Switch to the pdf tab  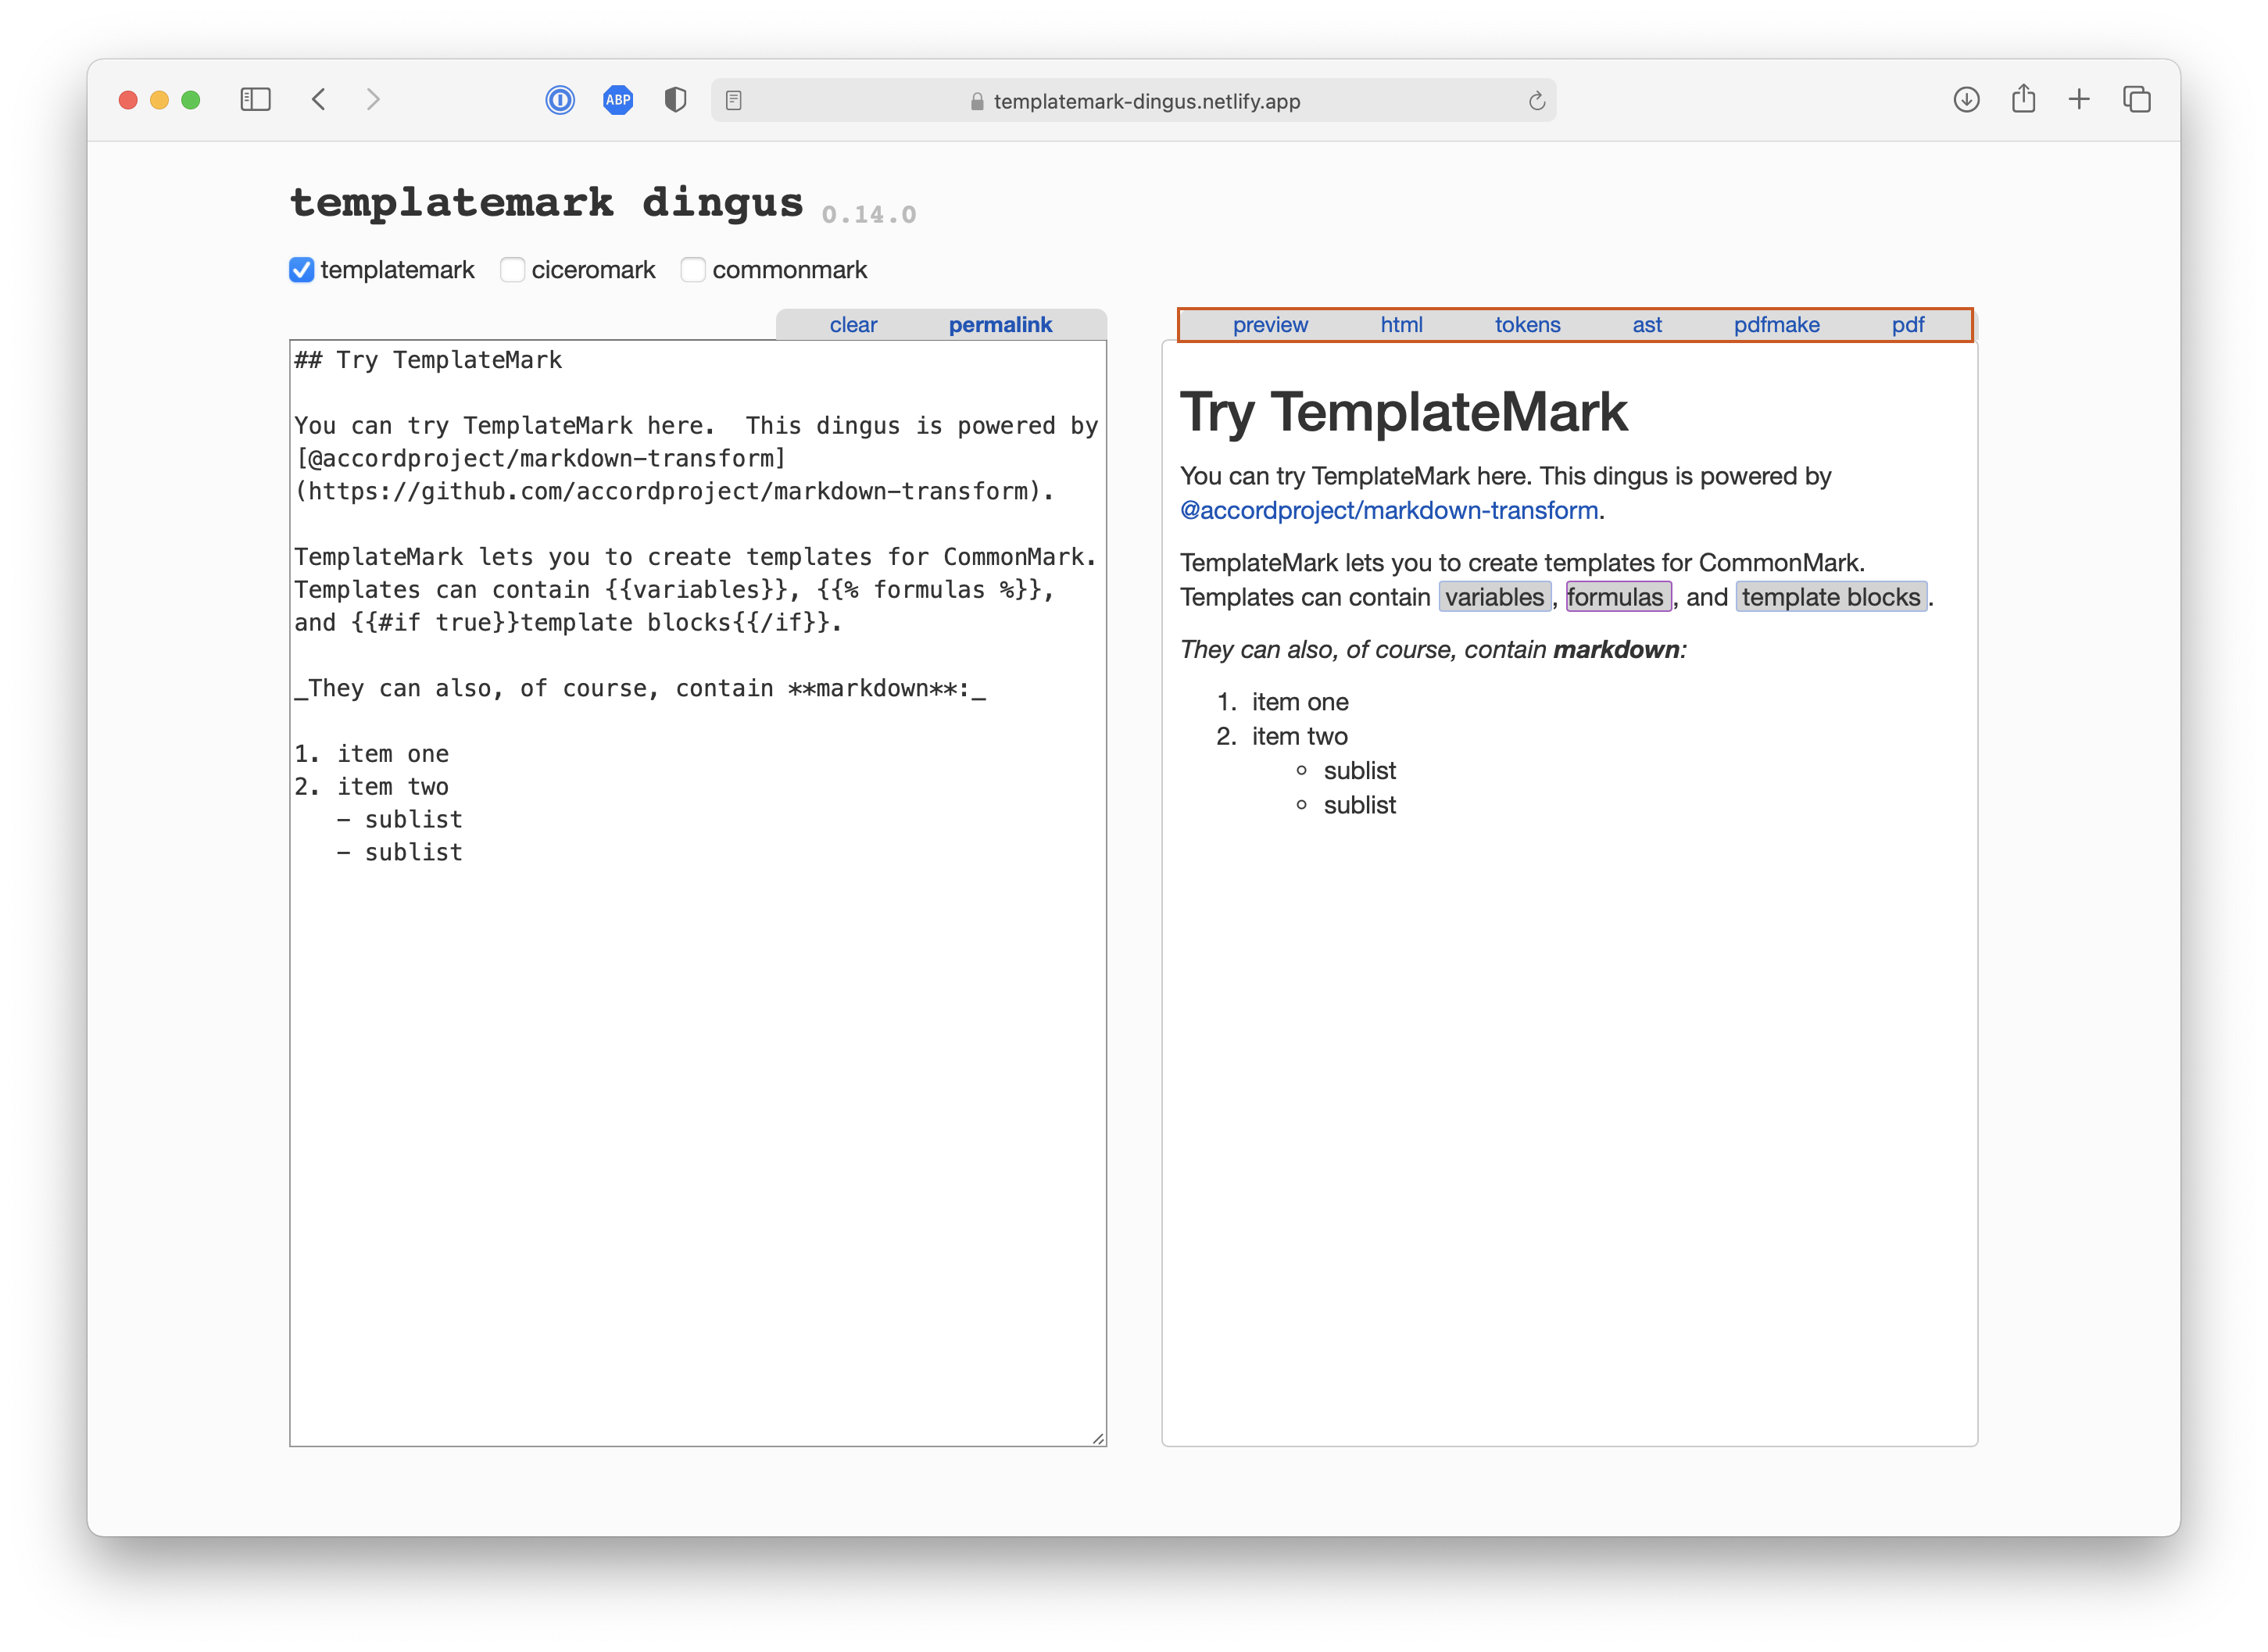pyautogui.click(x=1907, y=325)
